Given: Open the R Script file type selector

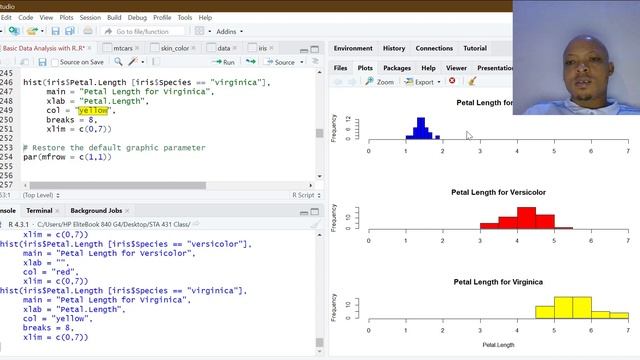Looking at the screenshot, I should 306,195.
